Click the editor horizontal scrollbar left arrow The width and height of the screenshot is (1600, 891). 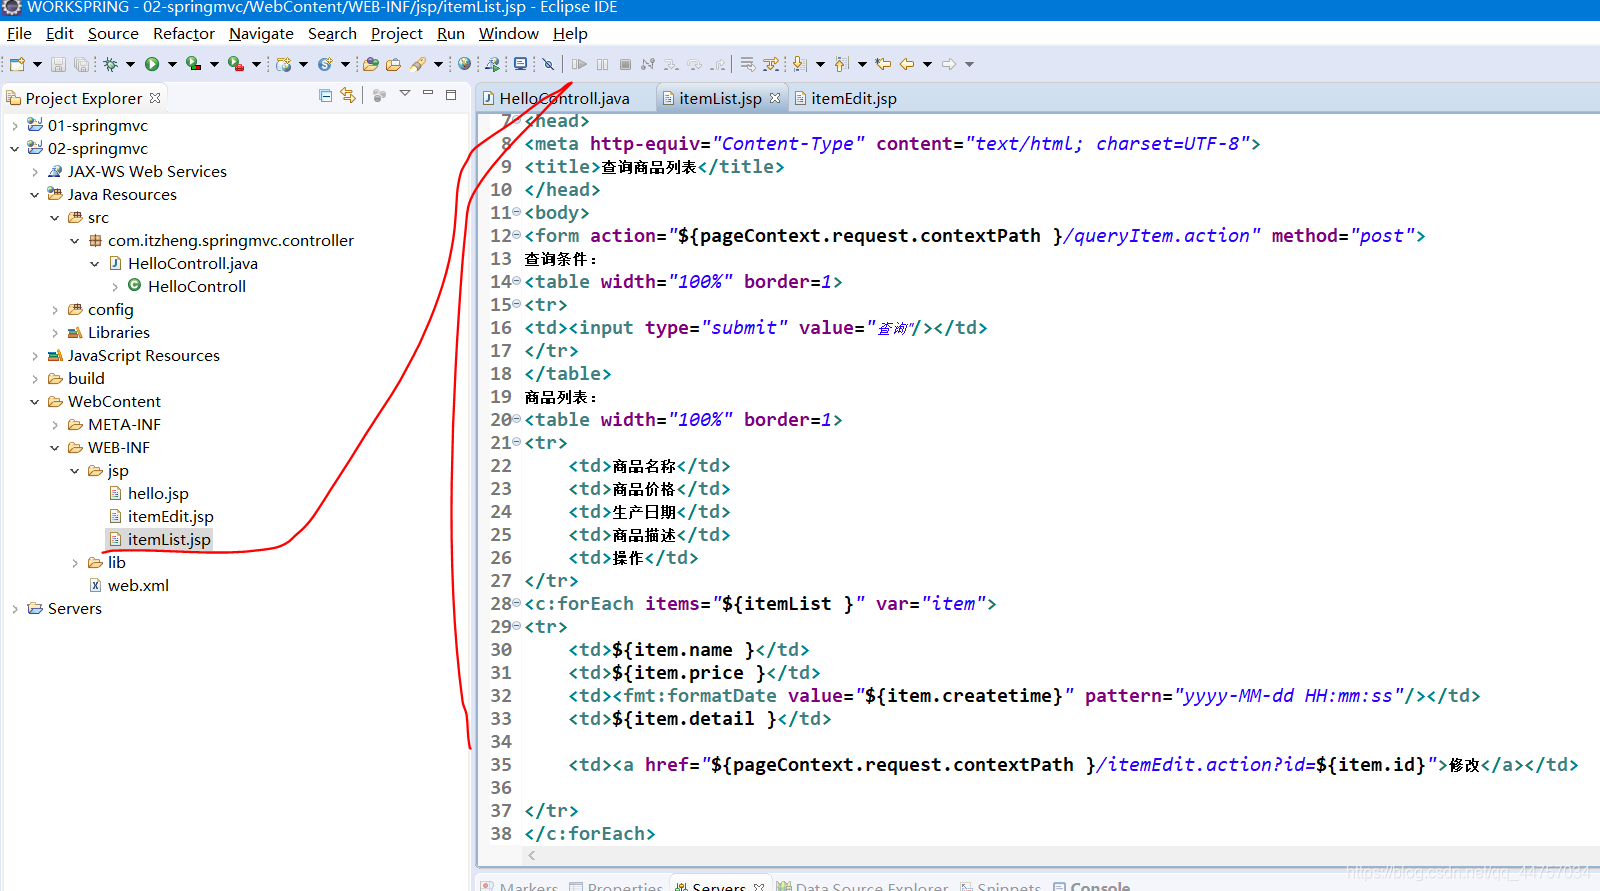click(532, 855)
